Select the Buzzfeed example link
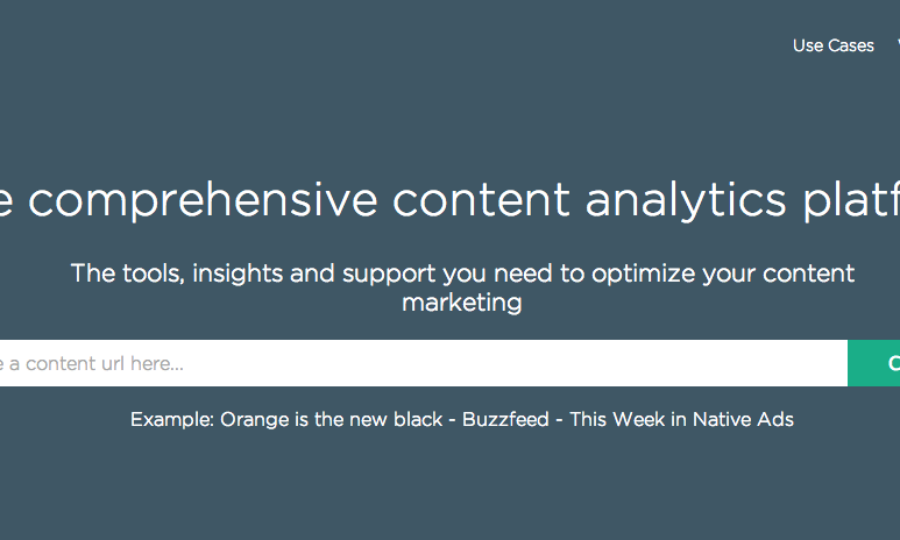 coord(505,420)
